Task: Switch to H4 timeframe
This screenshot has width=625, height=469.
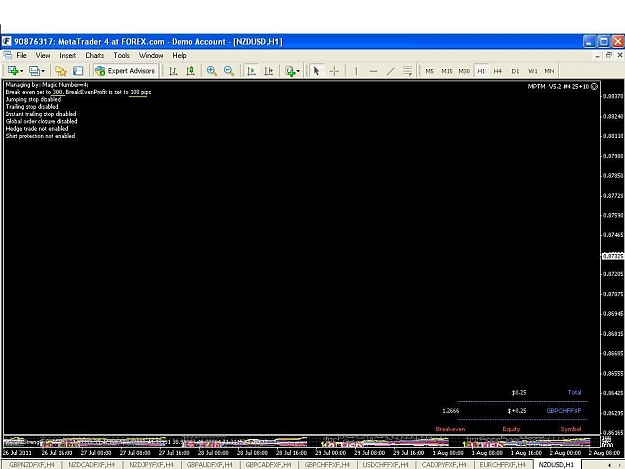Action: tap(498, 71)
